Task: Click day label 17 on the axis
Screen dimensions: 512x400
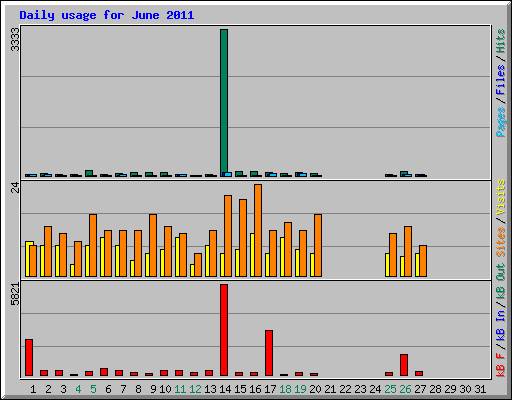Action: pyautogui.click(x=270, y=389)
